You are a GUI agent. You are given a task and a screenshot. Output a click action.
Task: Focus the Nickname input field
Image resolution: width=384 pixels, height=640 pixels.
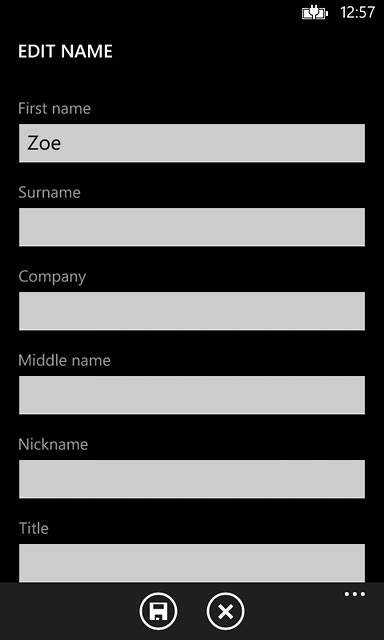[x=192, y=479]
